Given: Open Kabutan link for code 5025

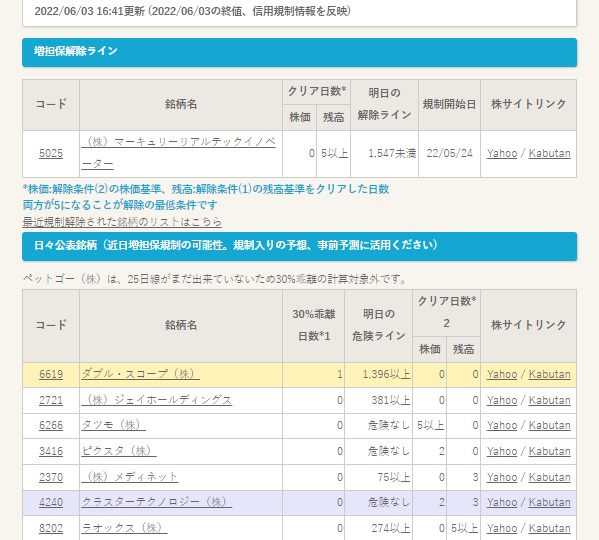Looking at the screenshot, I should 549,154.
